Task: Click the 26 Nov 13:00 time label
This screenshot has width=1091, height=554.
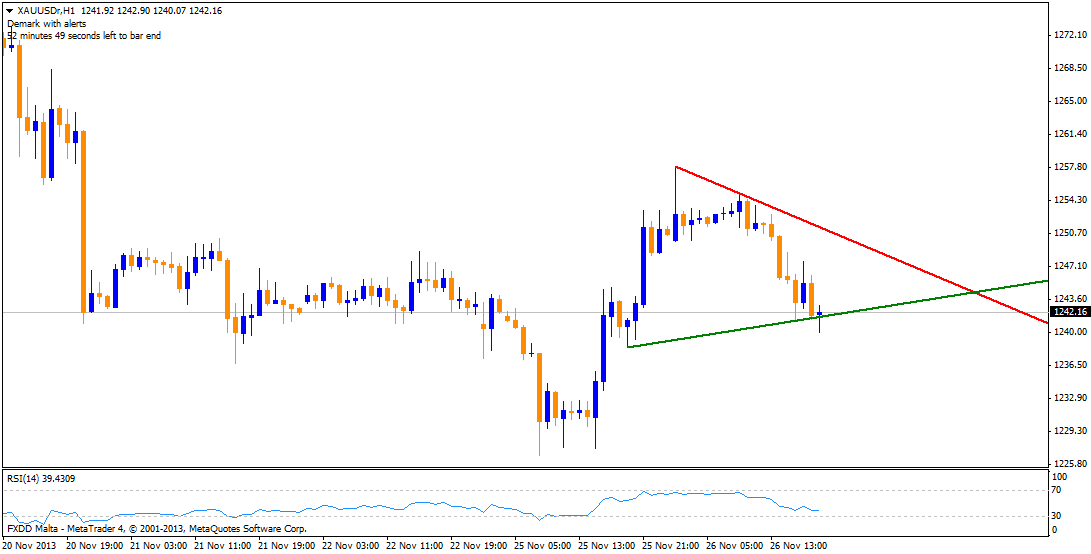Action: click(800, 546)
